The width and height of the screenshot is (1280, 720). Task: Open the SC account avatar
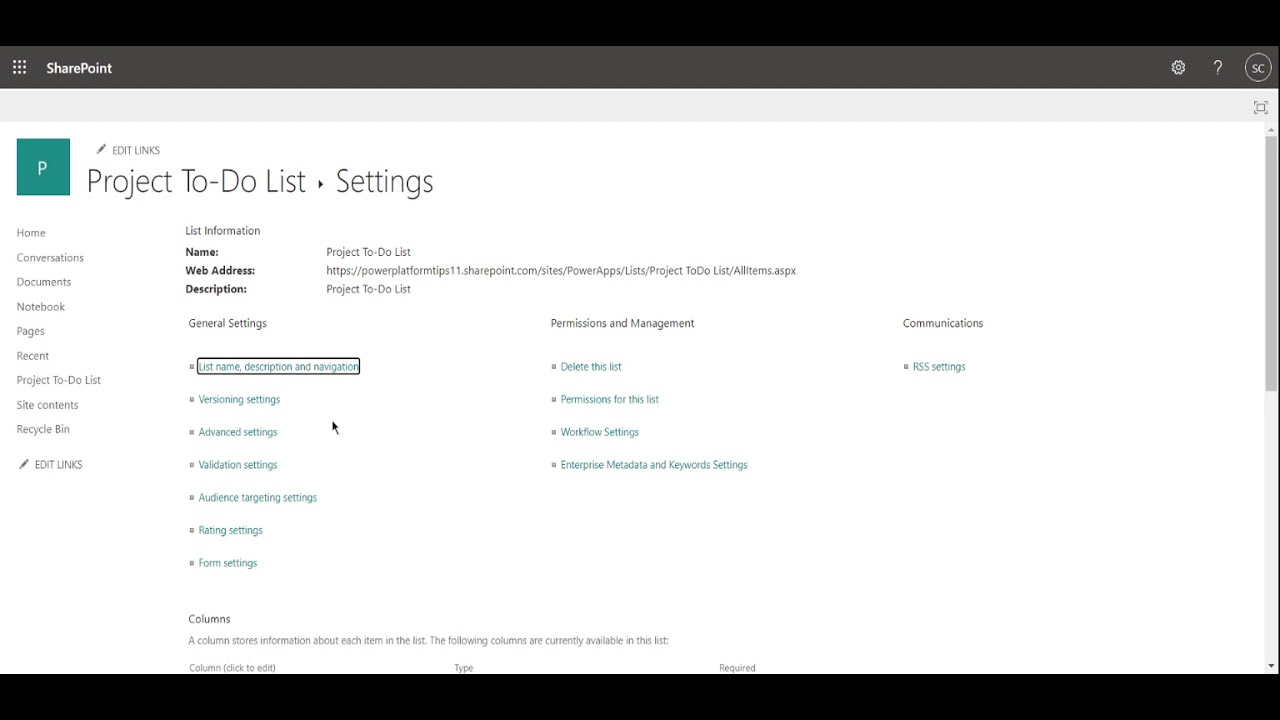pos(1258,68)
